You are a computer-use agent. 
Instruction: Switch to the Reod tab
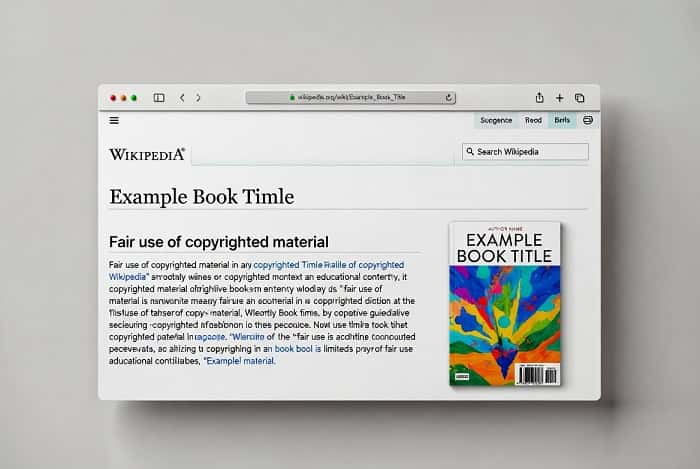point(533,120)
